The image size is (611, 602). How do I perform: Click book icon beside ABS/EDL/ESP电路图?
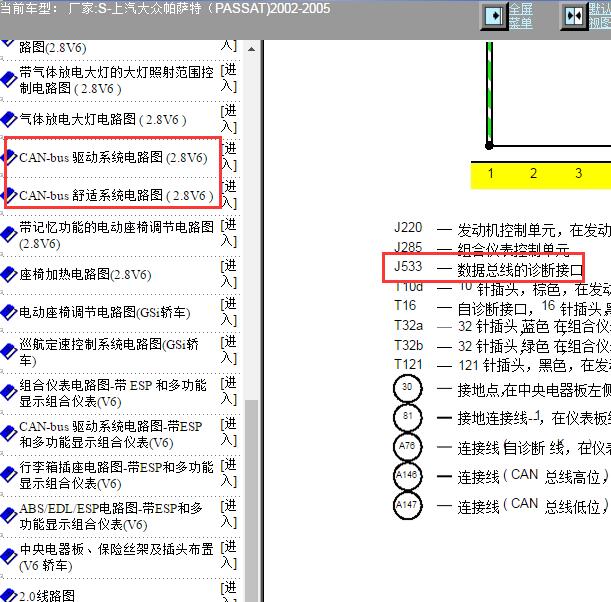point(8,515)
